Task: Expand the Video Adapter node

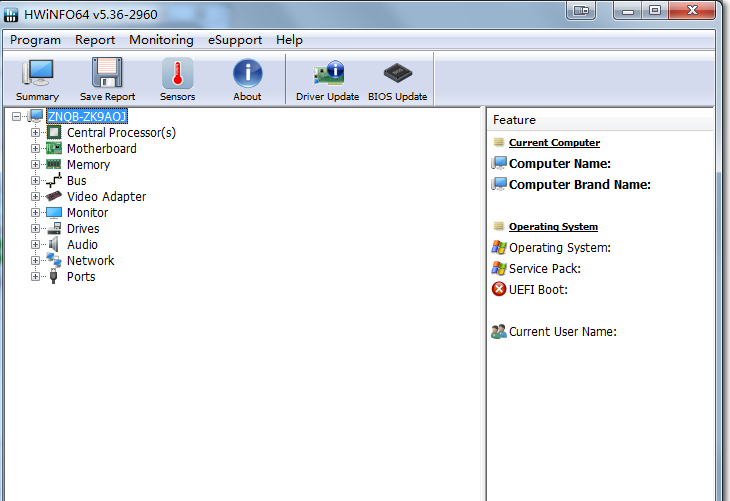Action: 35,196
